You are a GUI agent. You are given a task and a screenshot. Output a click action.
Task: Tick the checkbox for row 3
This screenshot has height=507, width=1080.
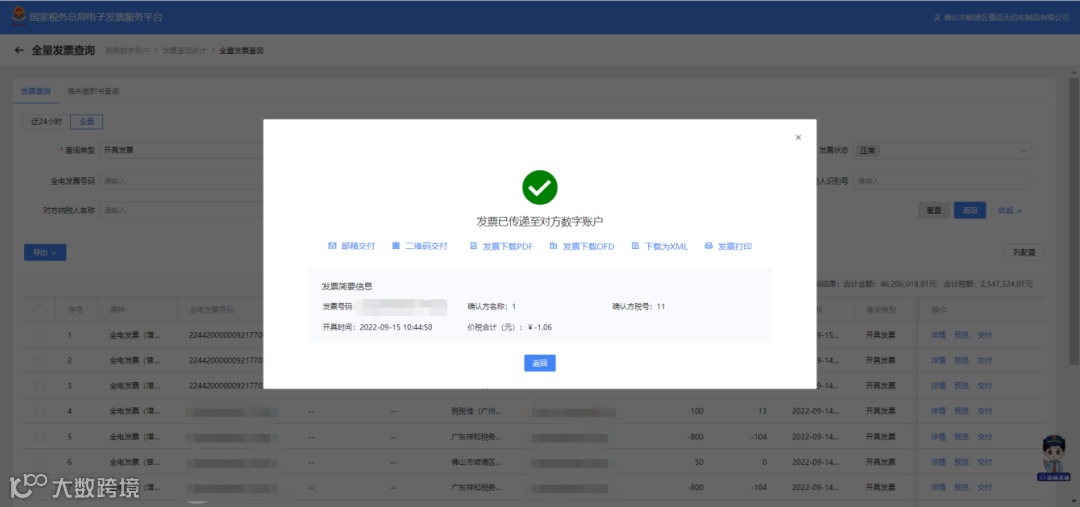point(40,386)
